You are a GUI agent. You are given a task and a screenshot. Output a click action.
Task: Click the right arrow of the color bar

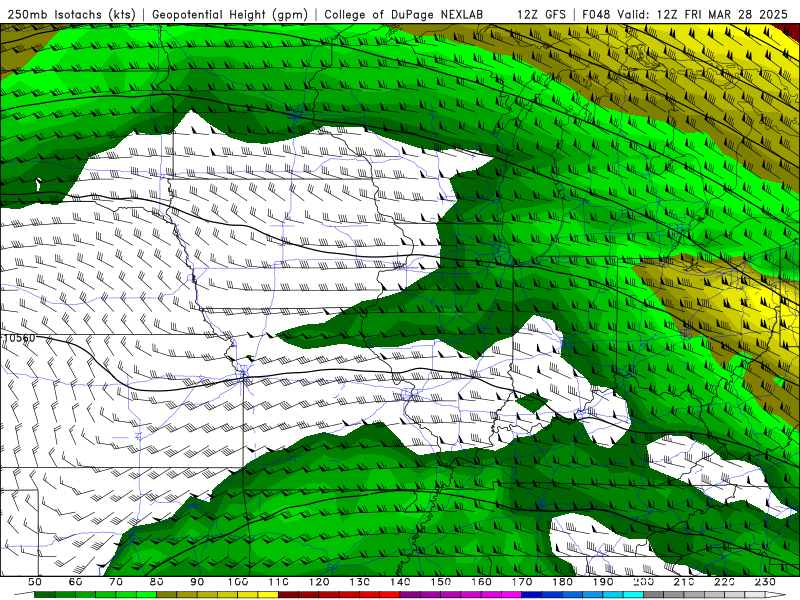(776, 594)
